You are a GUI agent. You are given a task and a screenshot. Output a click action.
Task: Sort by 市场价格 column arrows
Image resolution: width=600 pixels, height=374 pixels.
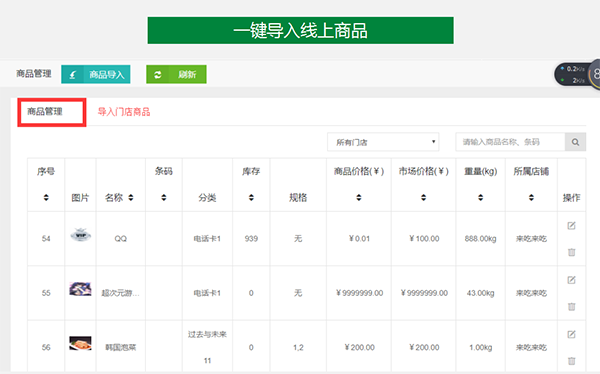pos(423,198)
